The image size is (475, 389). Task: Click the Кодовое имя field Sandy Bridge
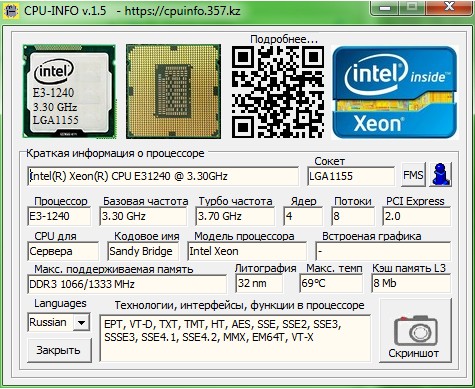[143, 251]
